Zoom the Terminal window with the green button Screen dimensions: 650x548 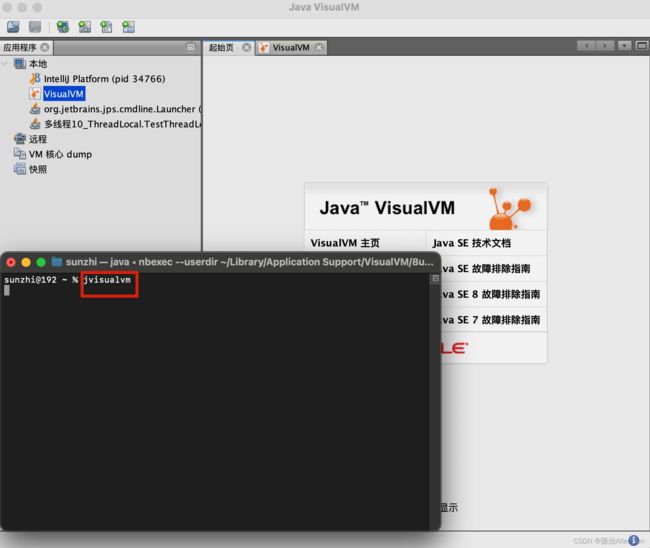coord(41,262)
